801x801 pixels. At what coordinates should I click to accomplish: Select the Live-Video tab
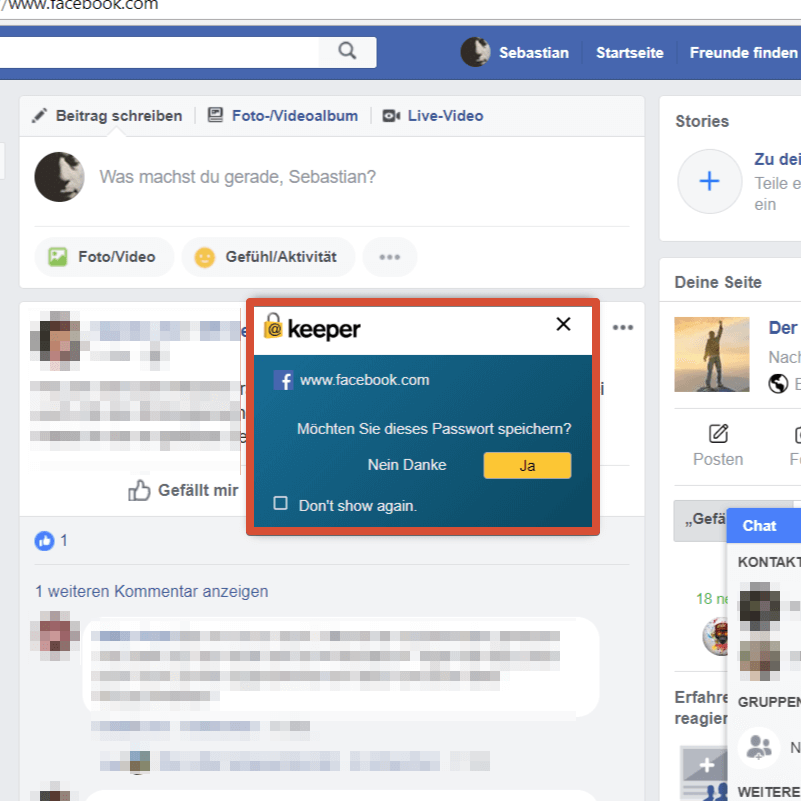(x=445, y=116)
